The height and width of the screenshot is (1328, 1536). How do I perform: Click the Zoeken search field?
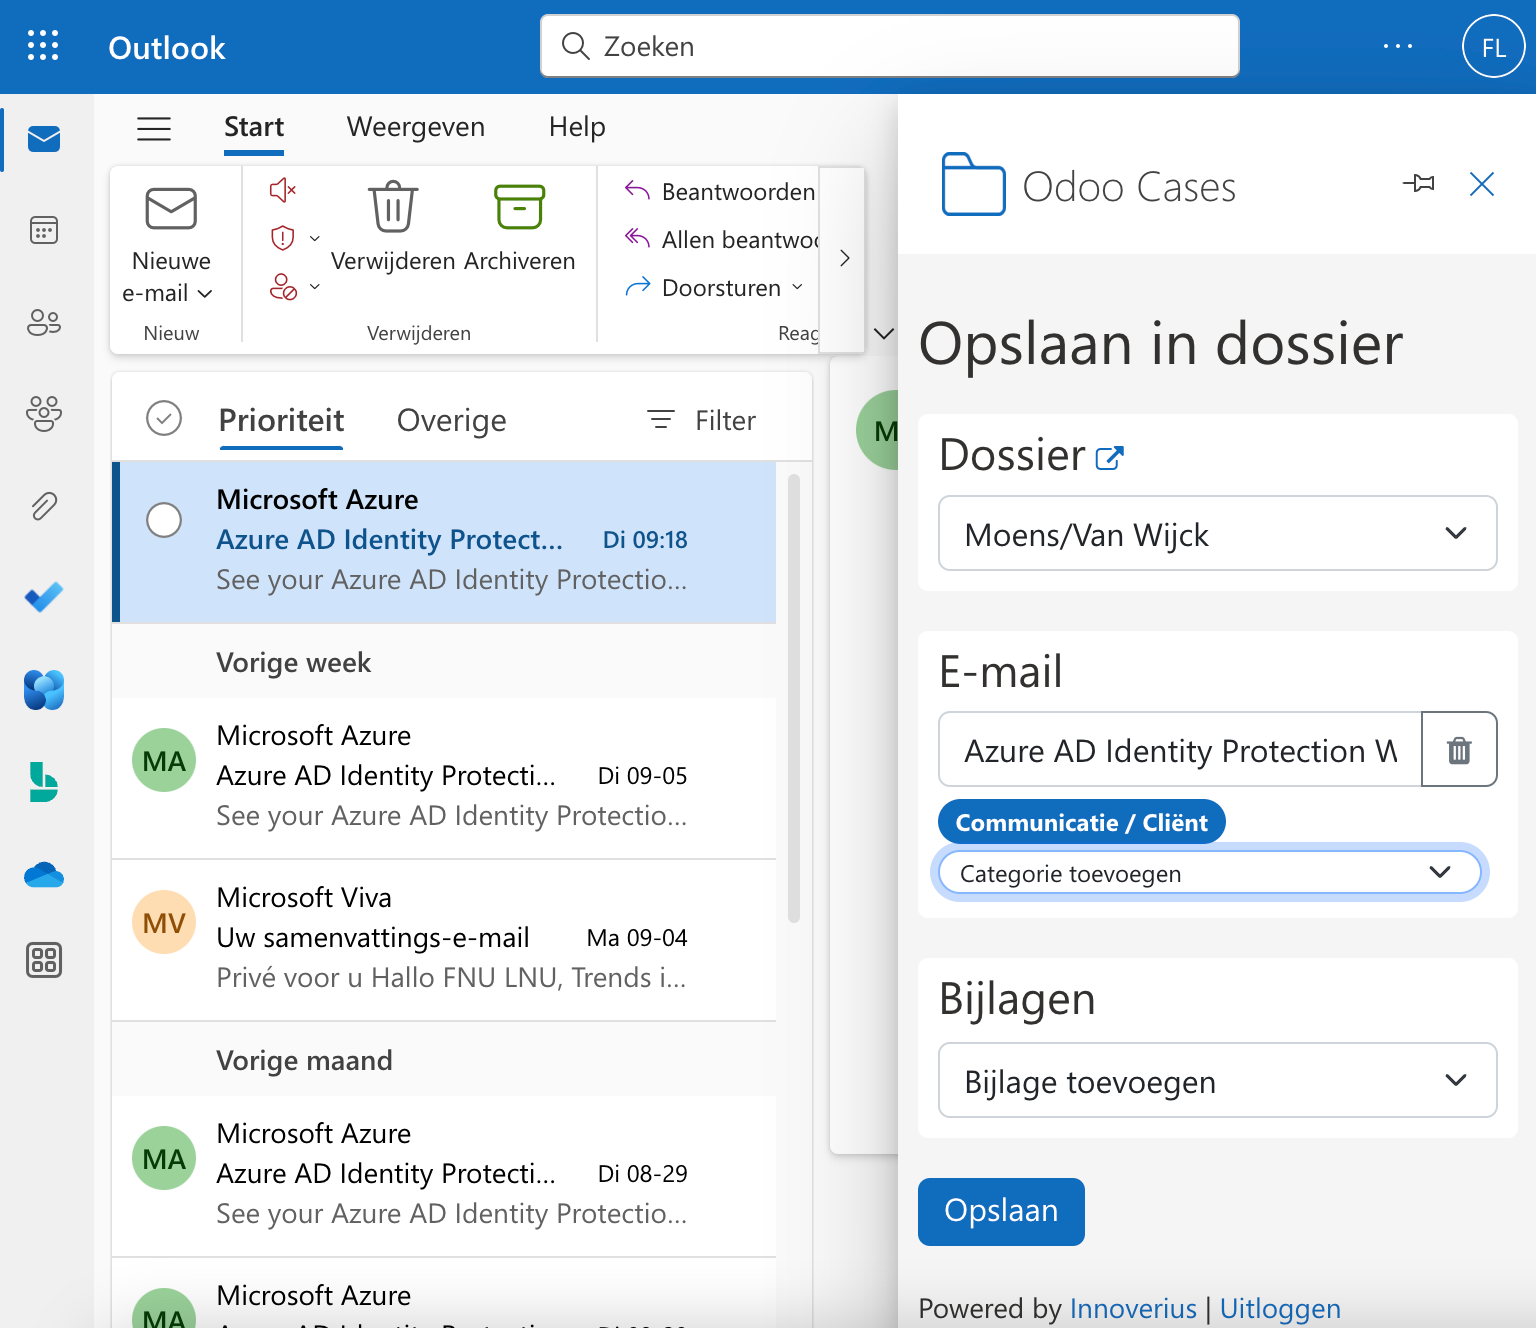click(x=890, y=46)
